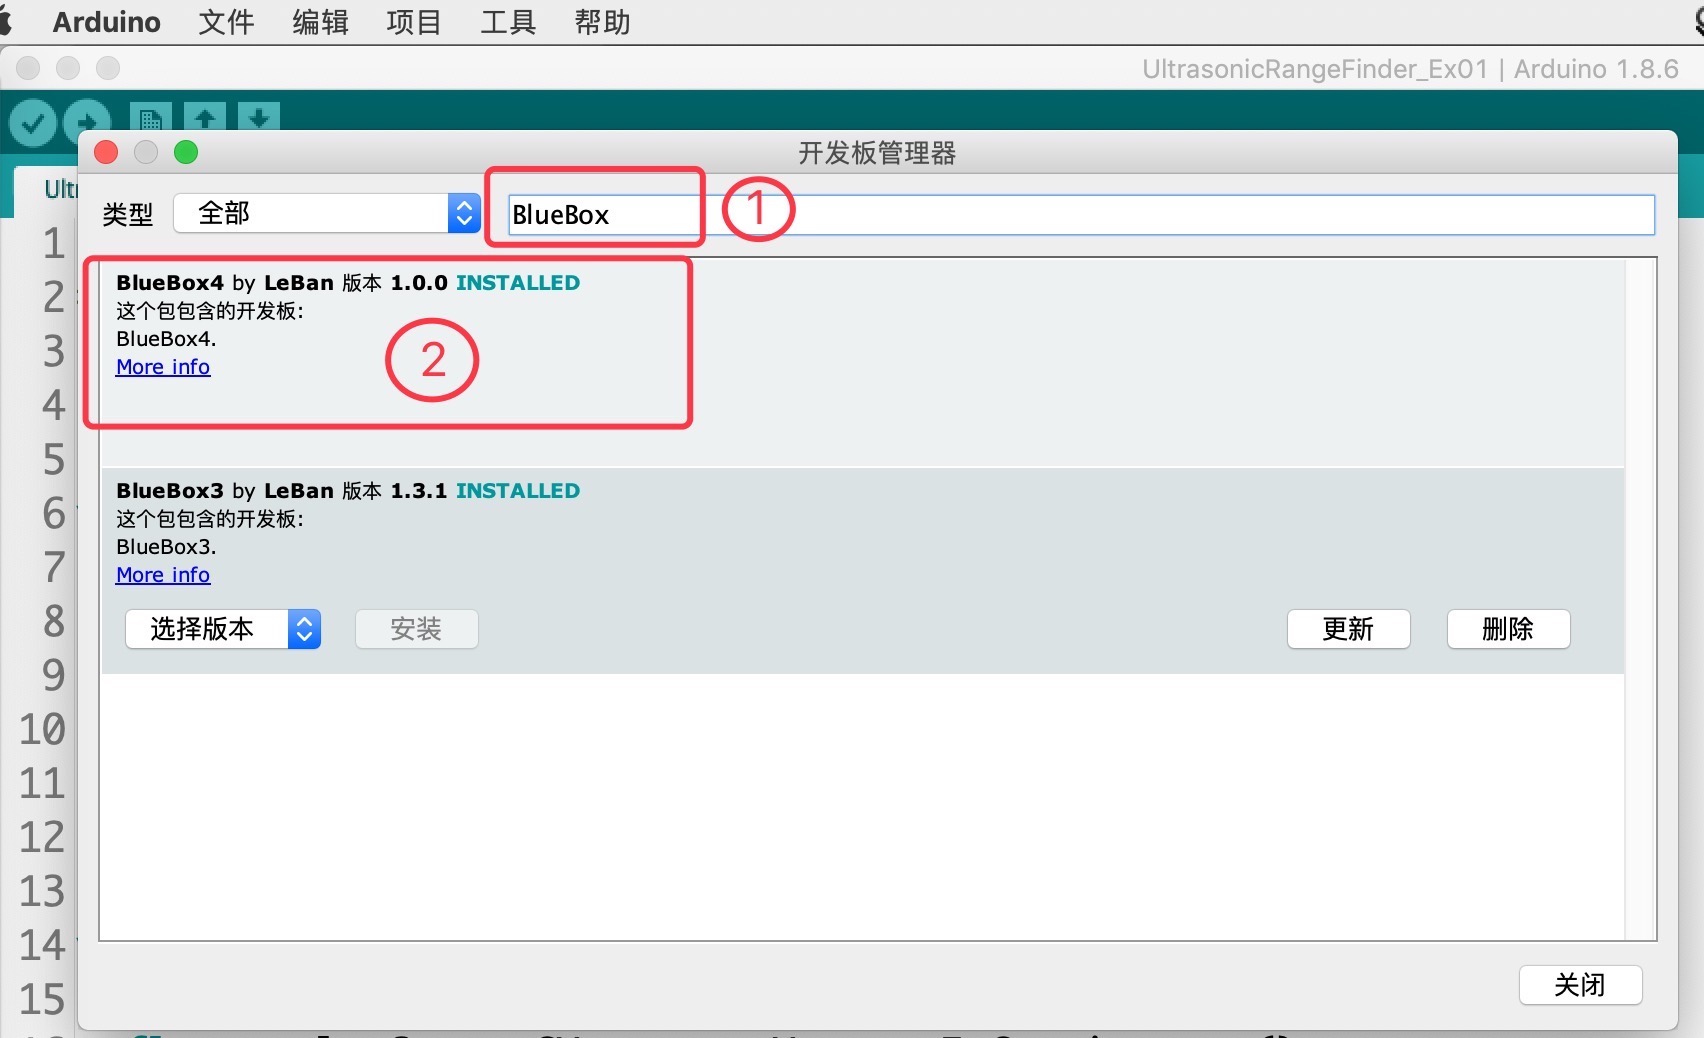The width and height of the screenshot is (1704, 1038).
Task: Click the Open sketch up-arrow icon
Action: click(x=205, y=116)
